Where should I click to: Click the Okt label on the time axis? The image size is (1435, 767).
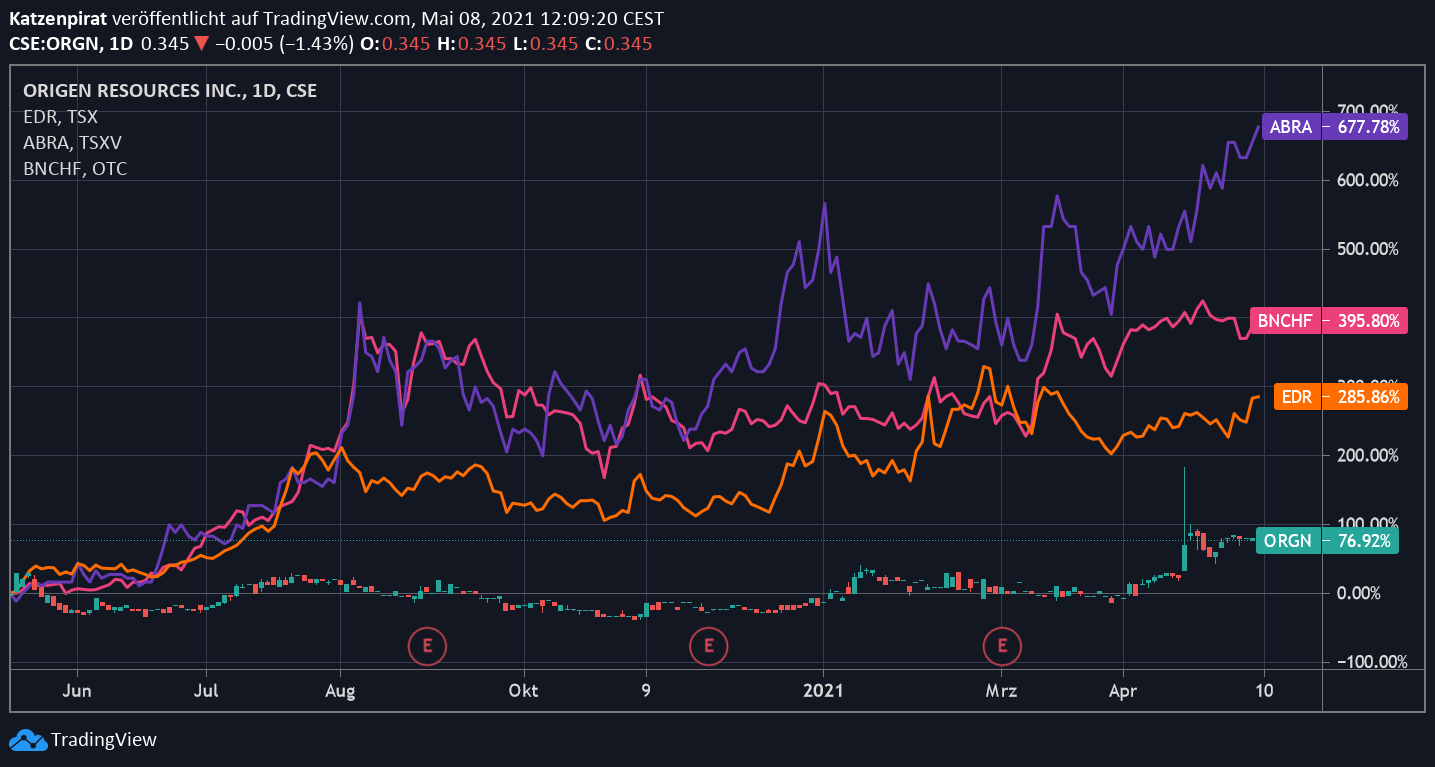click(x=523, y=691)
